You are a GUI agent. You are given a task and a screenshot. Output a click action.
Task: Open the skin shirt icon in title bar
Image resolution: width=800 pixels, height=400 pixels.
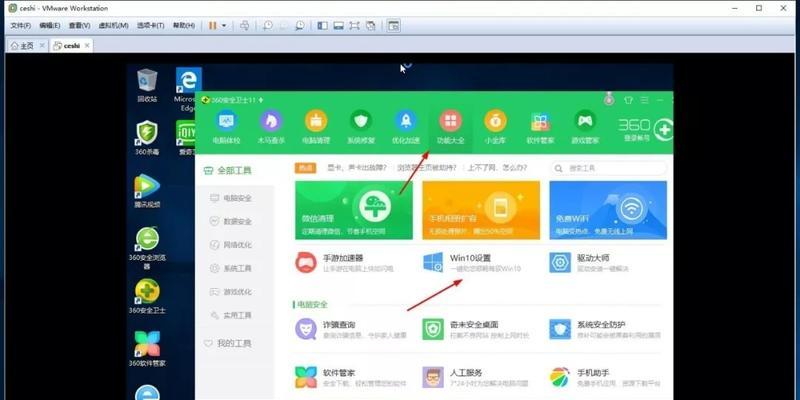[x=629, y=100]
